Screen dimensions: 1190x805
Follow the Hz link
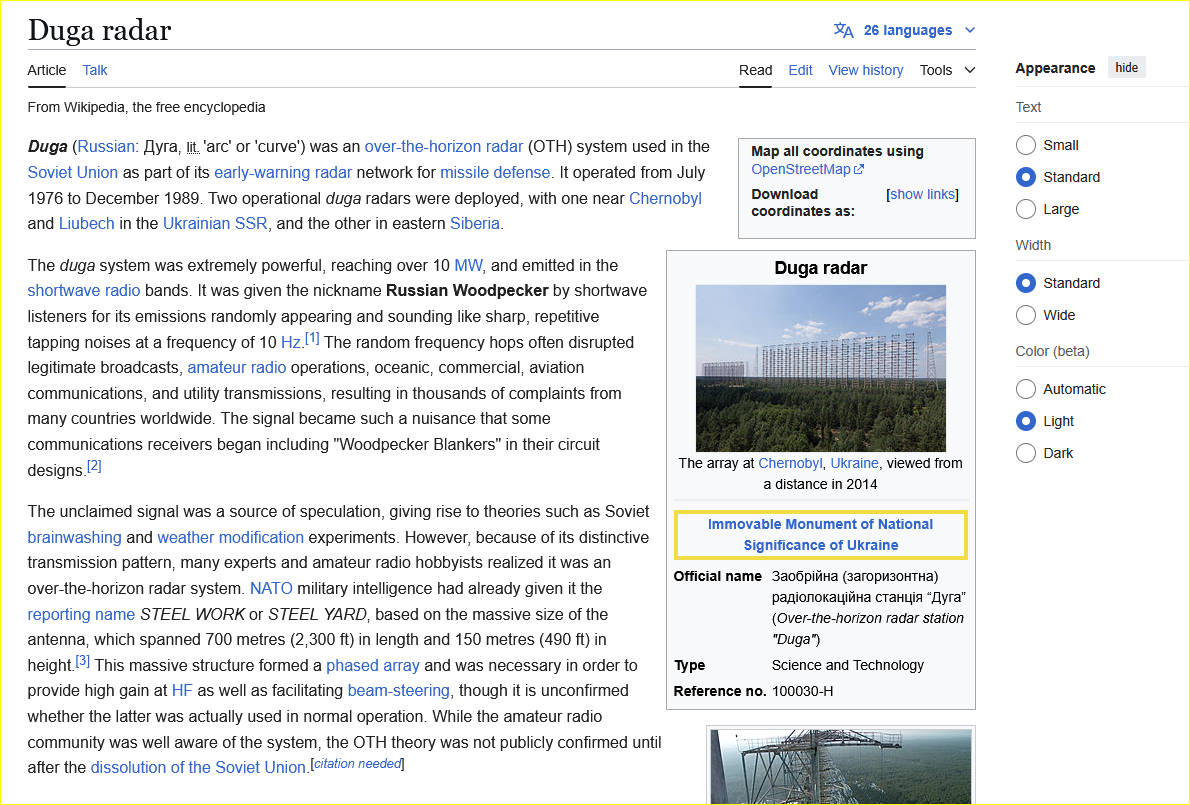click(291, 342)
